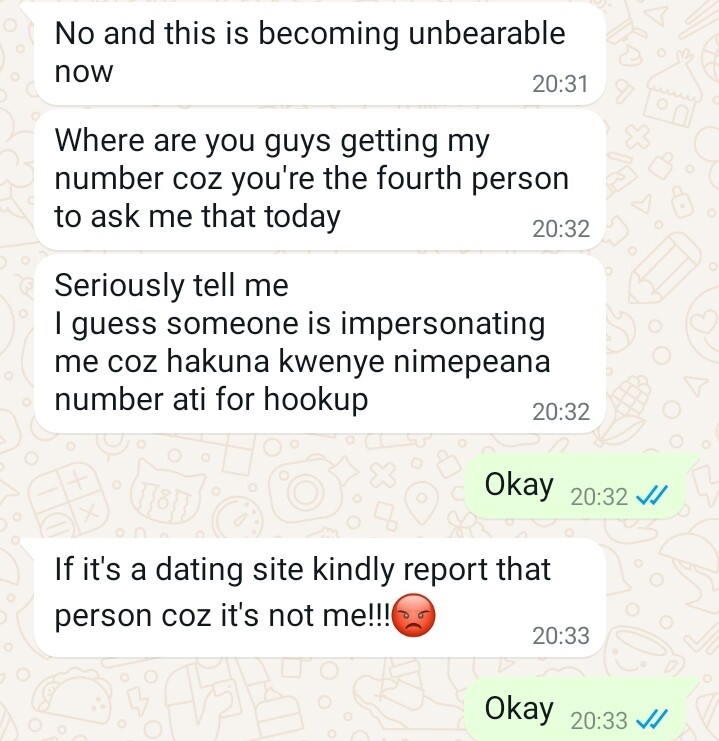Viewport: 719px width, 741px height.
Task: Select the 'No and this is becoming unbearable' message
Action: (x=320, y=52)
